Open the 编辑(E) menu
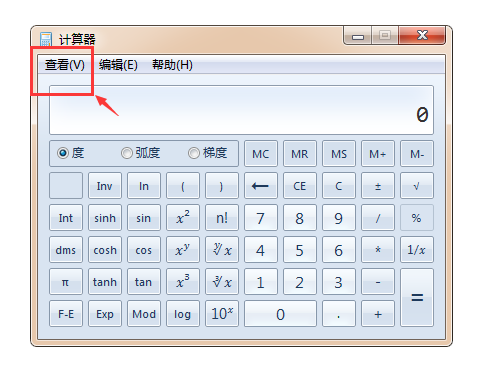 point(118,65)
